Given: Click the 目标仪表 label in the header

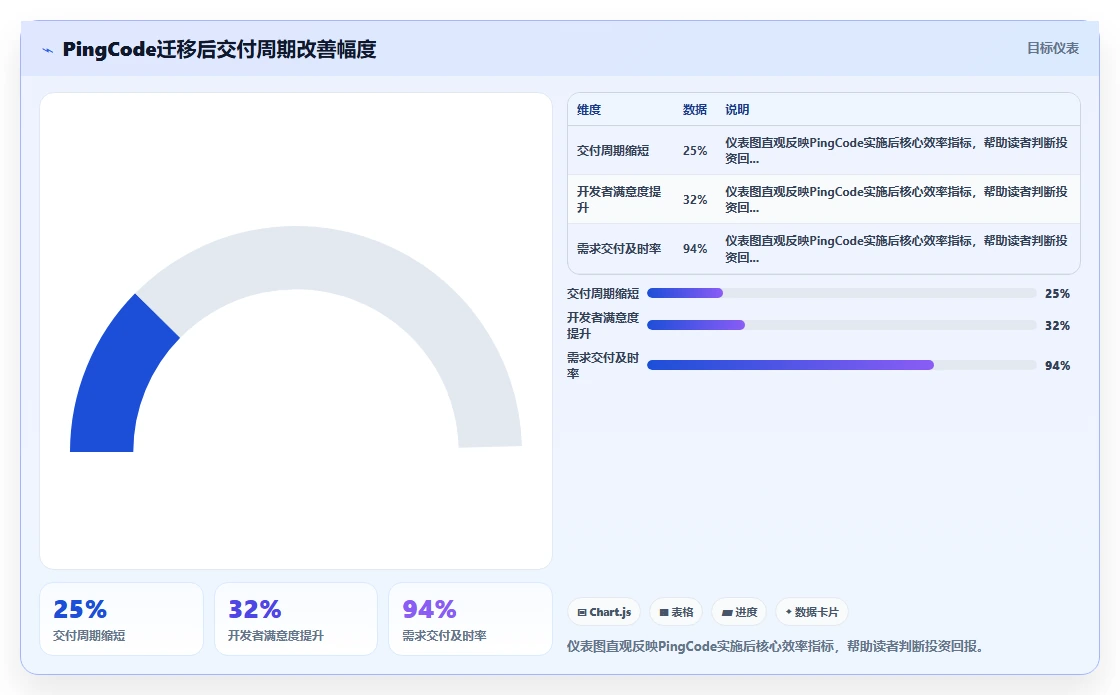Looking at the screenshot, I should 1053,49.
